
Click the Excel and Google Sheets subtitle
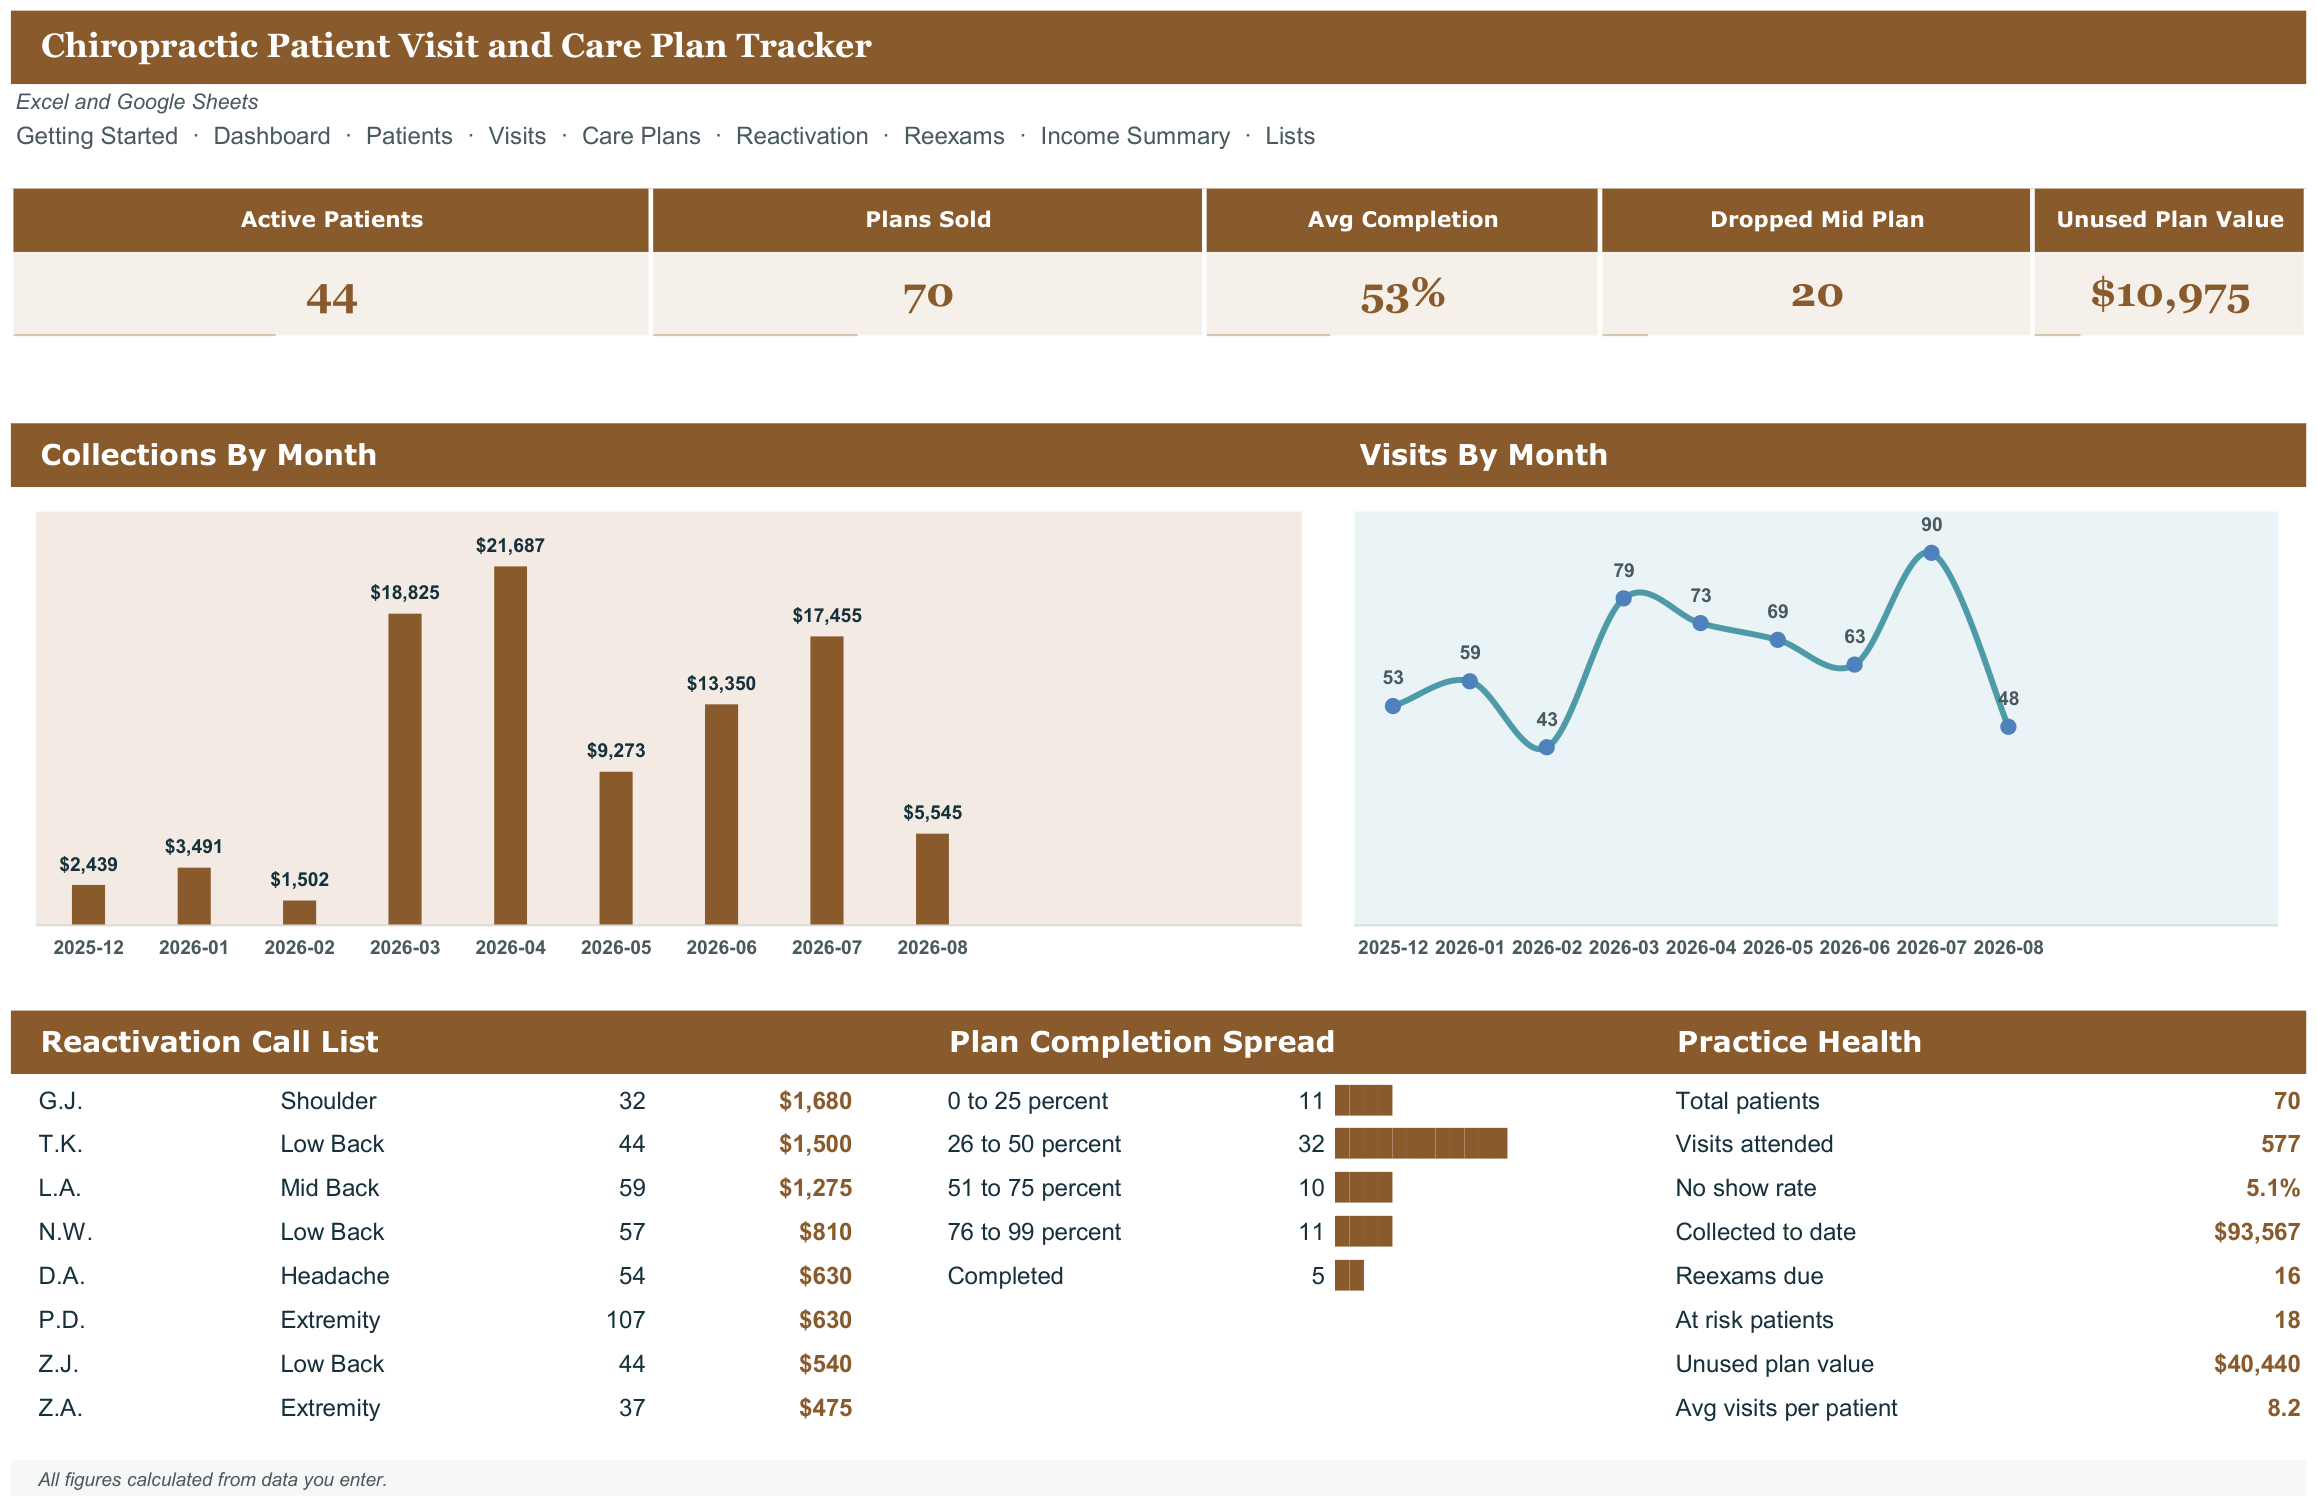[137, 102]
